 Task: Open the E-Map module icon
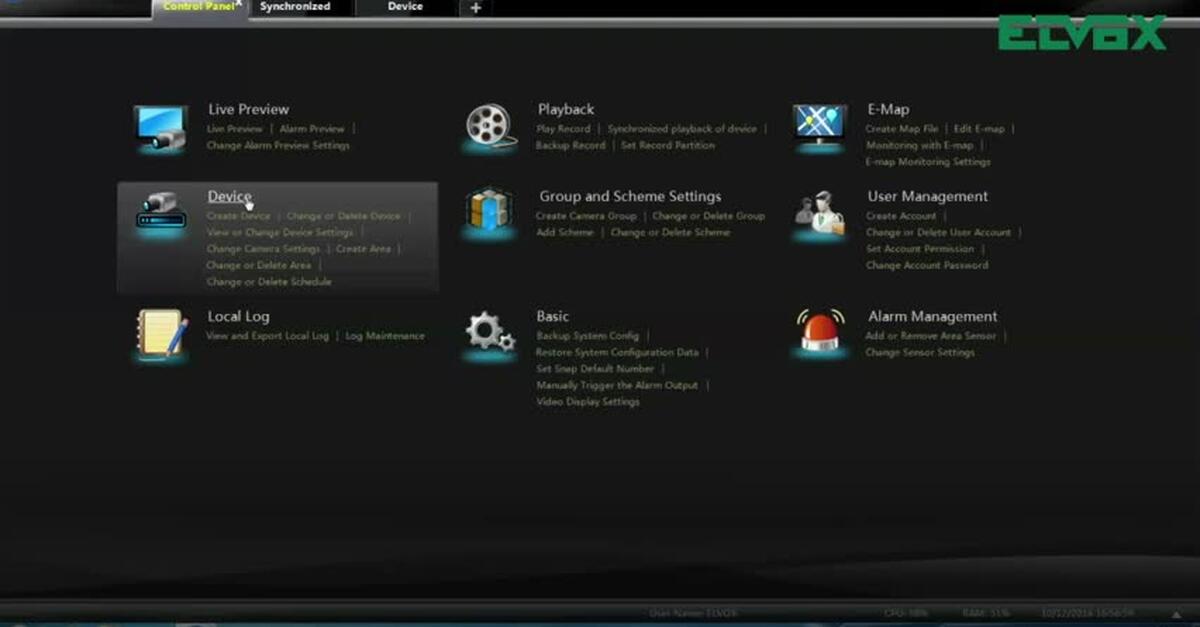click(820, 123)
